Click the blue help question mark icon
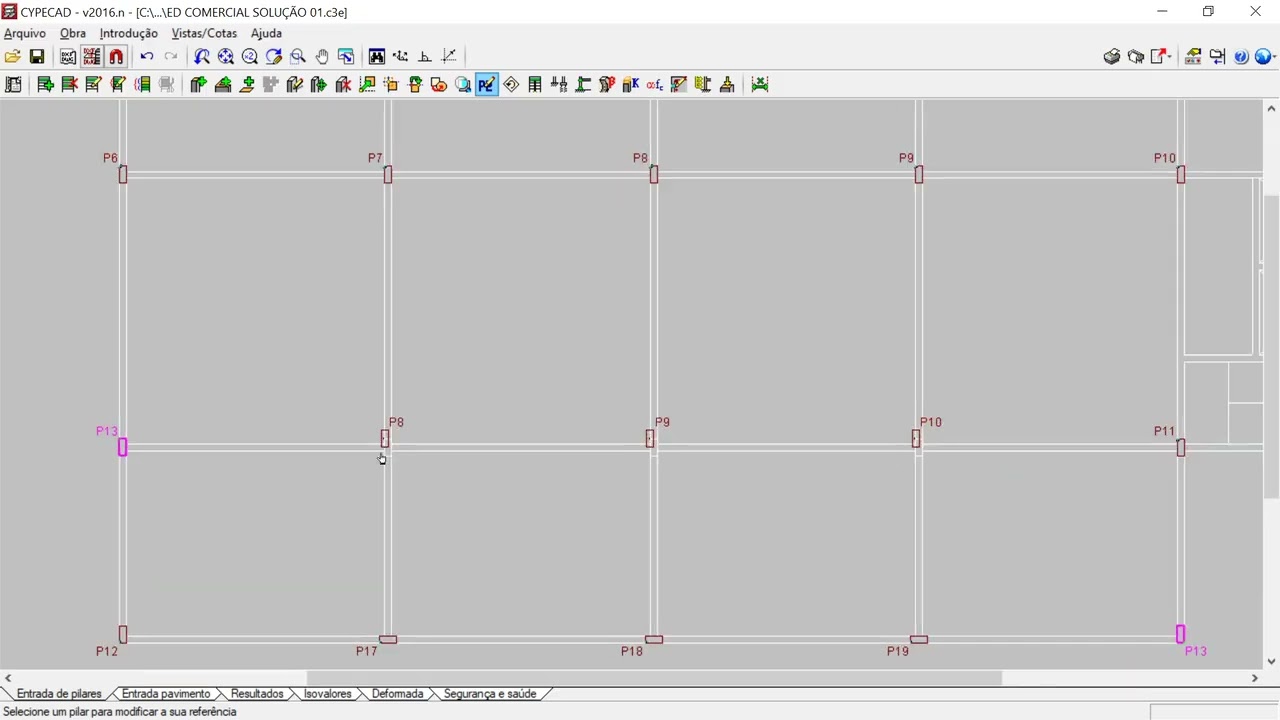1280x720 pixels. click(1241, 57)
